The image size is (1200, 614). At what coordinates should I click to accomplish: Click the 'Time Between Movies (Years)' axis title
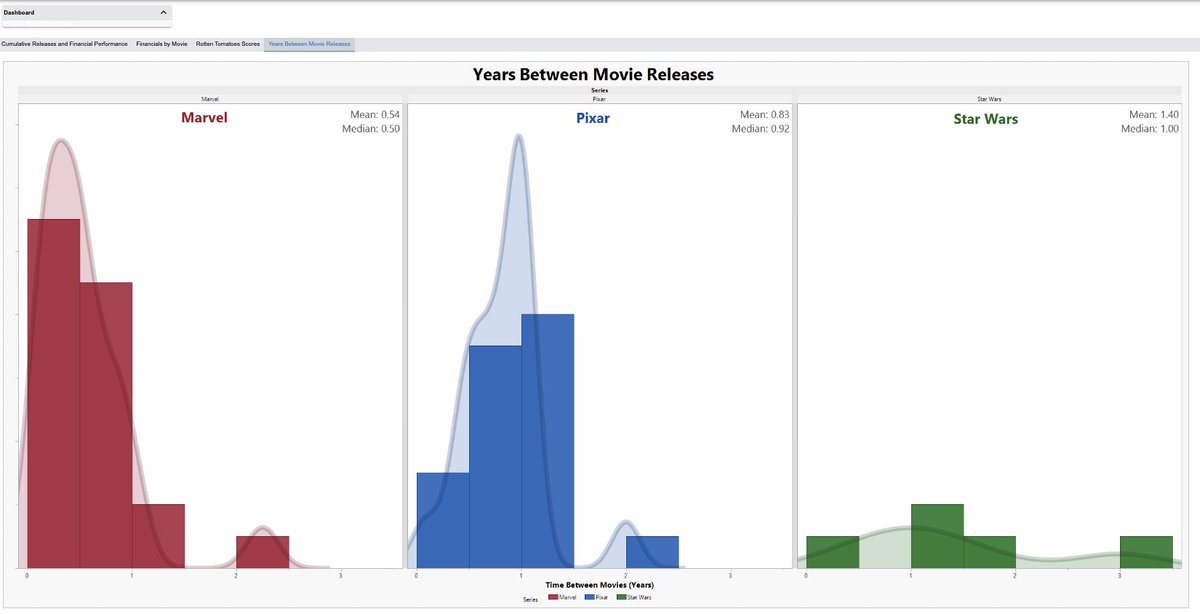(600, 584)
